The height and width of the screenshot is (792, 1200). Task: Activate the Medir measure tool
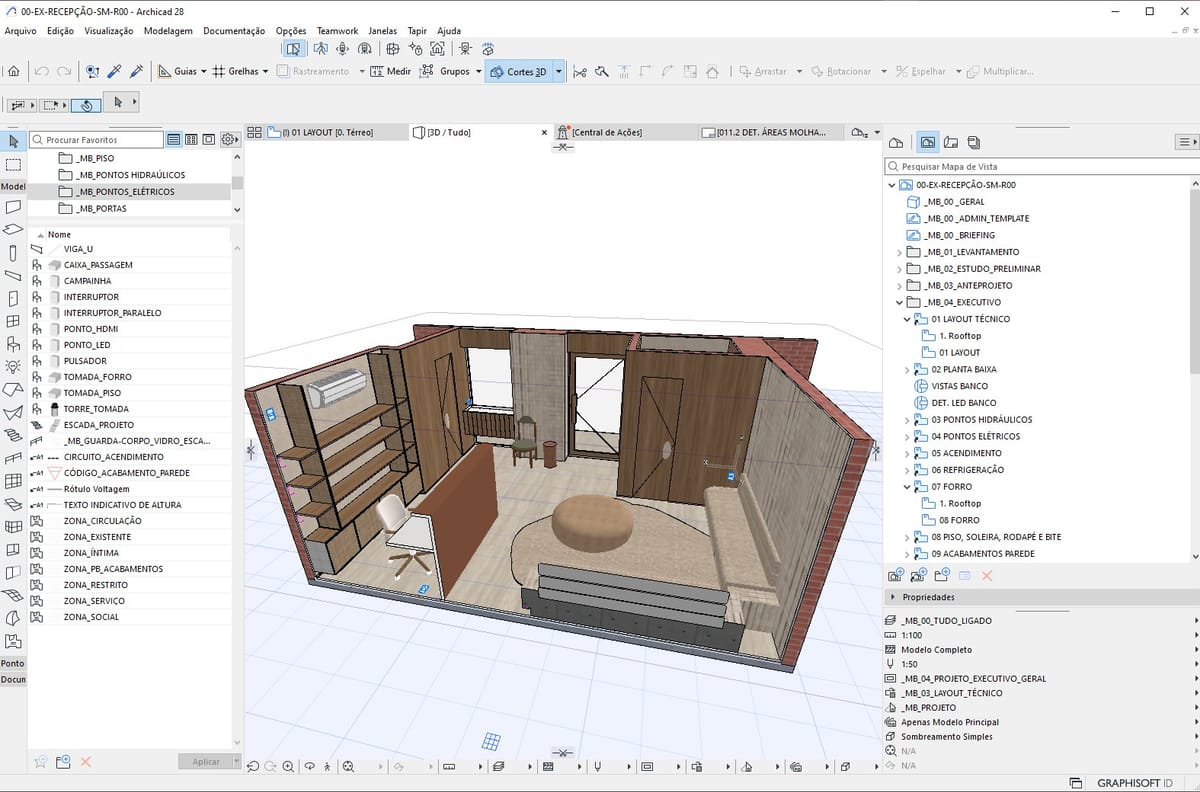(390, 71)
